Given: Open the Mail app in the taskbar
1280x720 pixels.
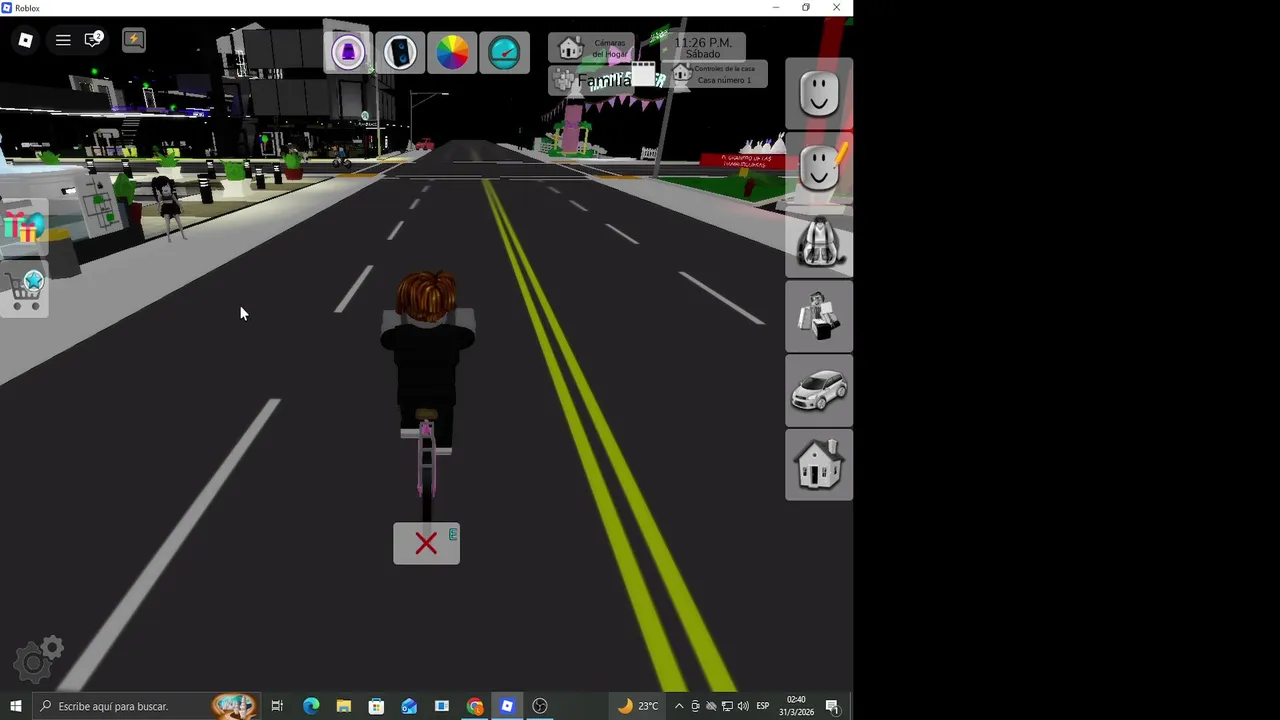Looking at the screenshot, I should (x=409, y=706).
